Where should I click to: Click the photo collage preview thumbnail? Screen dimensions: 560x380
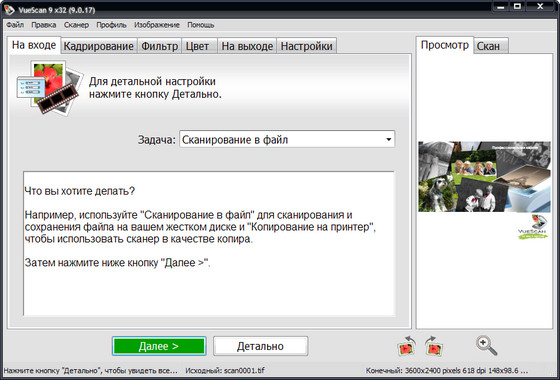[x=484, y=176]
